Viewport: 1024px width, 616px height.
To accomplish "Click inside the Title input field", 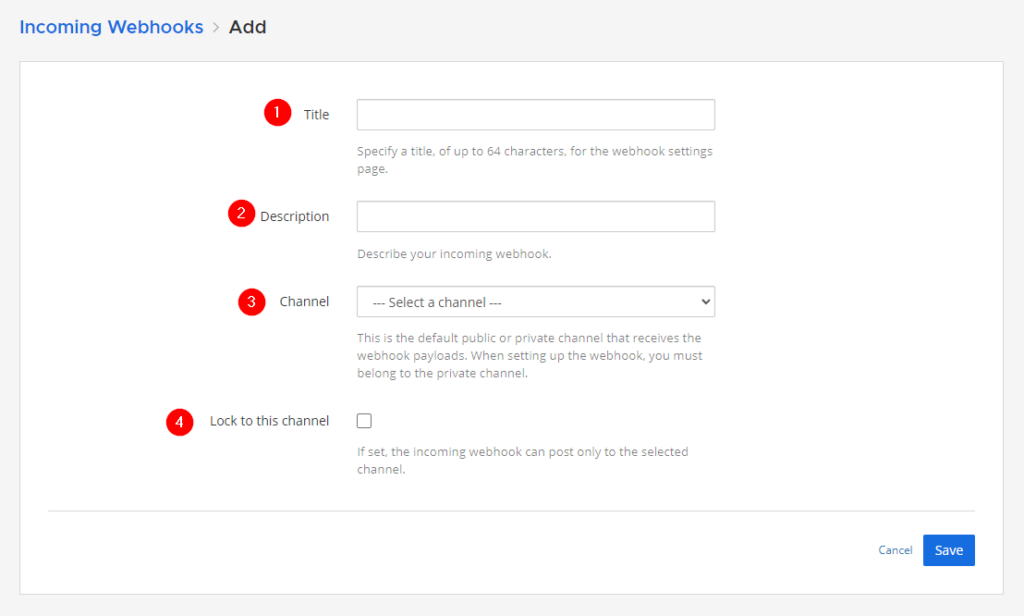I will point(535,114).
